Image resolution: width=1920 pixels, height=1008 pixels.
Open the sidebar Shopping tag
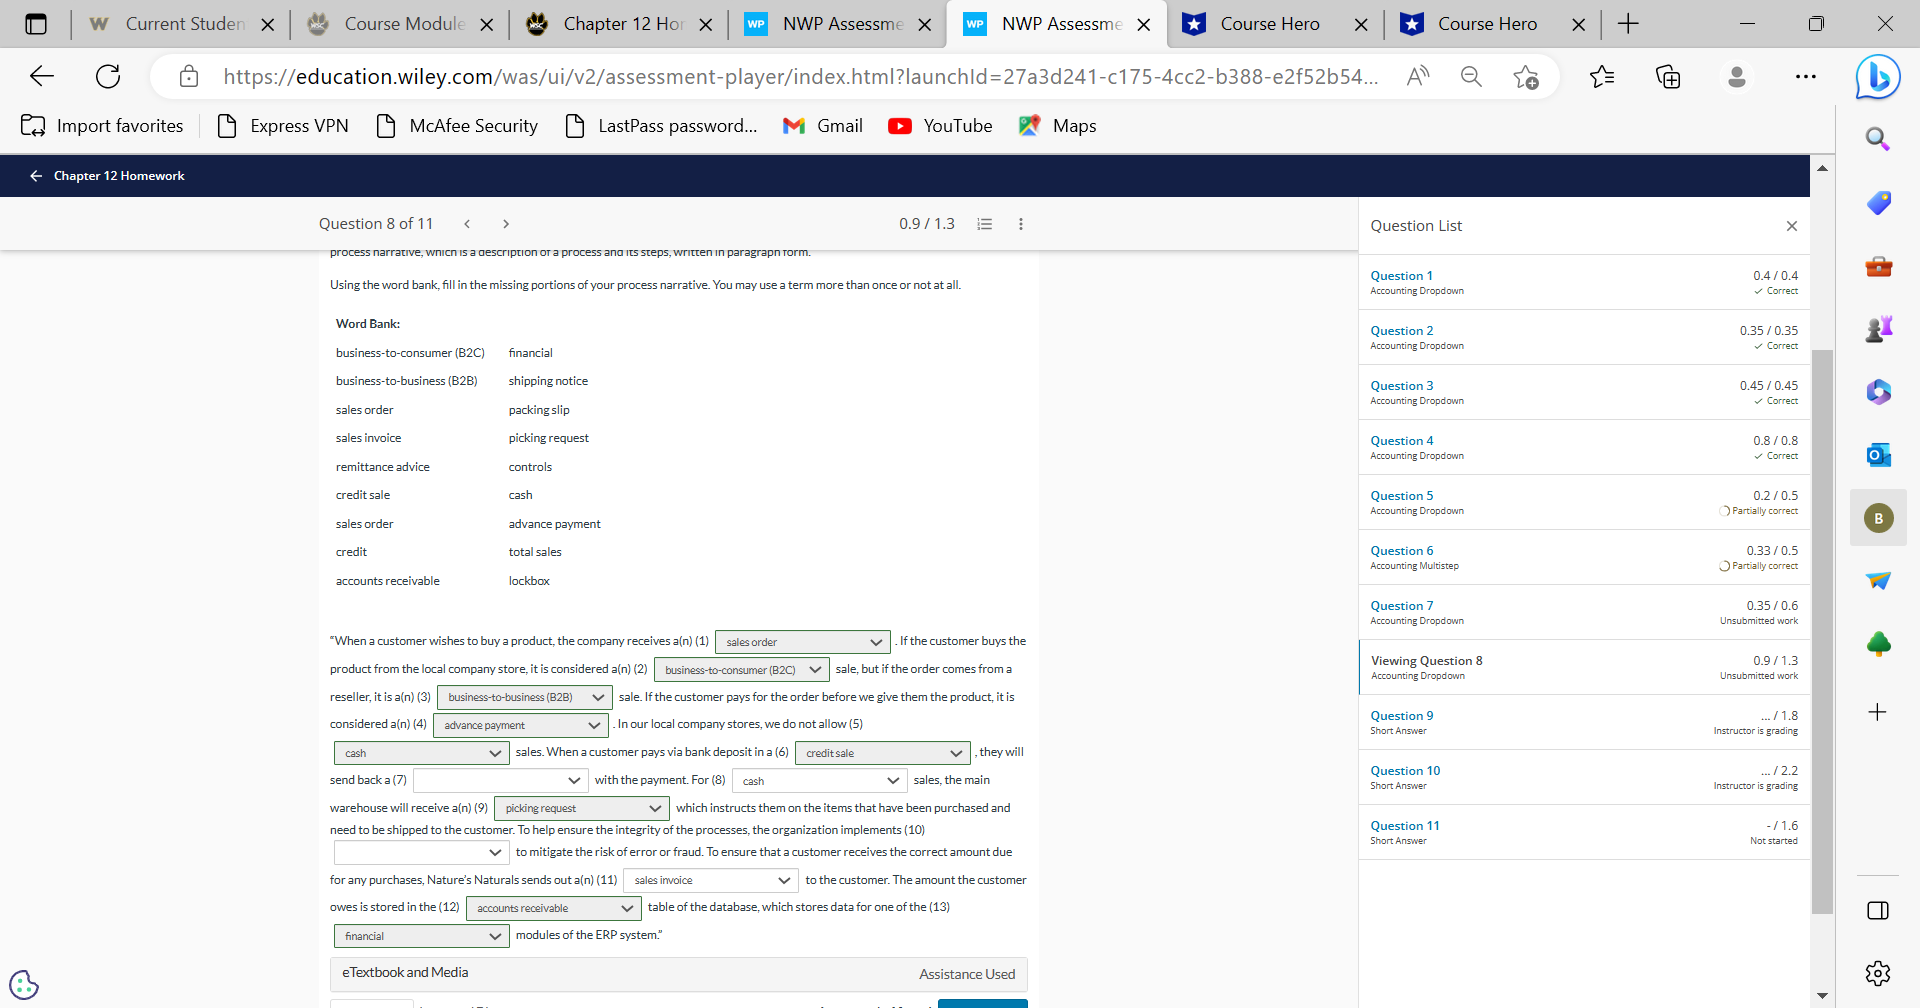1878,203
